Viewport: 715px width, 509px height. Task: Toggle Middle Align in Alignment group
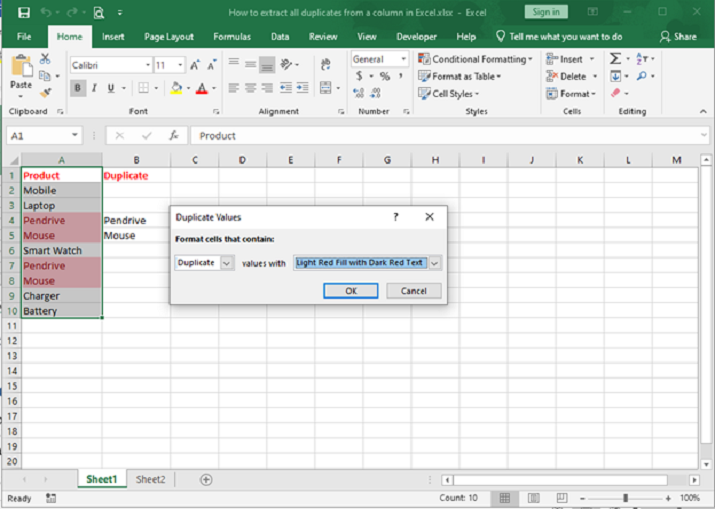[250, 65]
